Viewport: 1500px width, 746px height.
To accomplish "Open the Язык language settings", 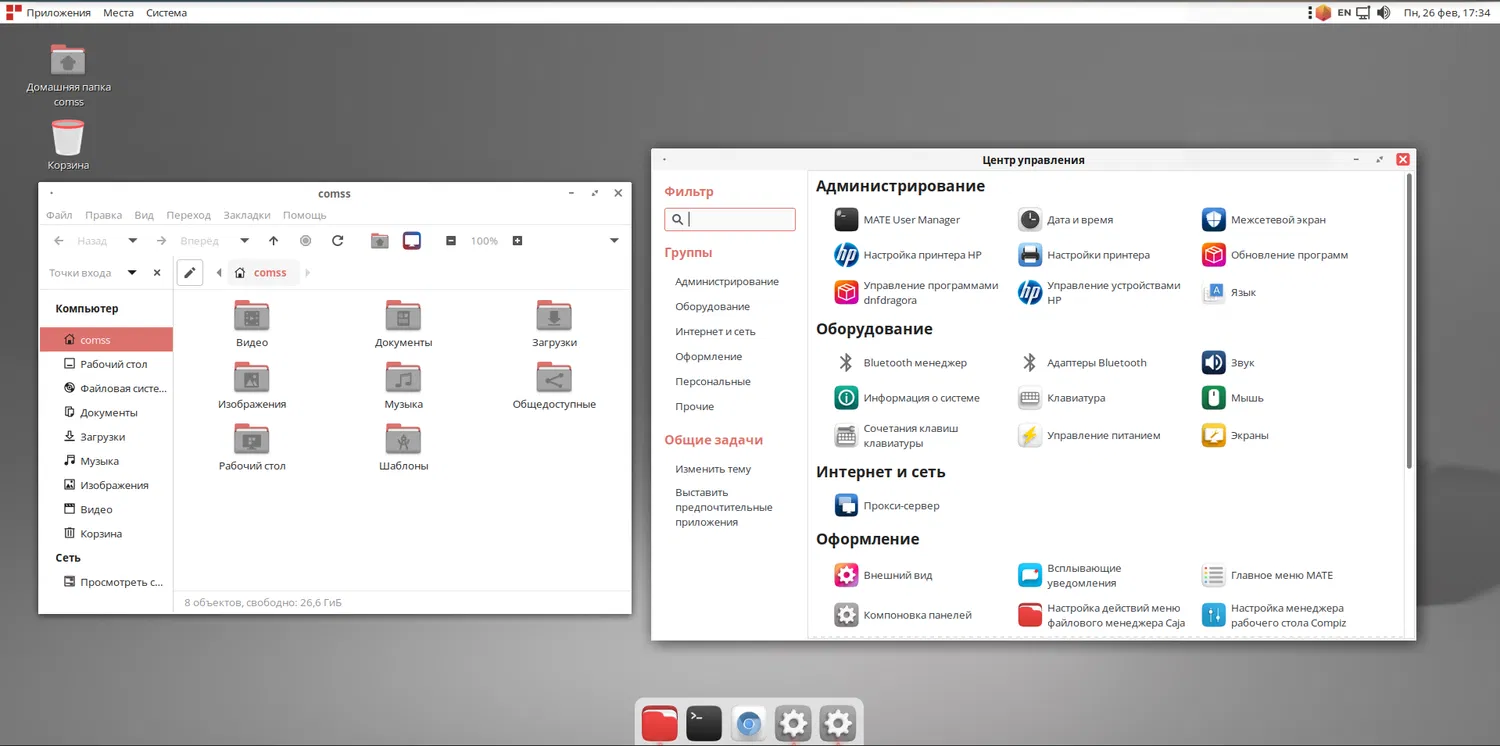I will coord(1229,292).
